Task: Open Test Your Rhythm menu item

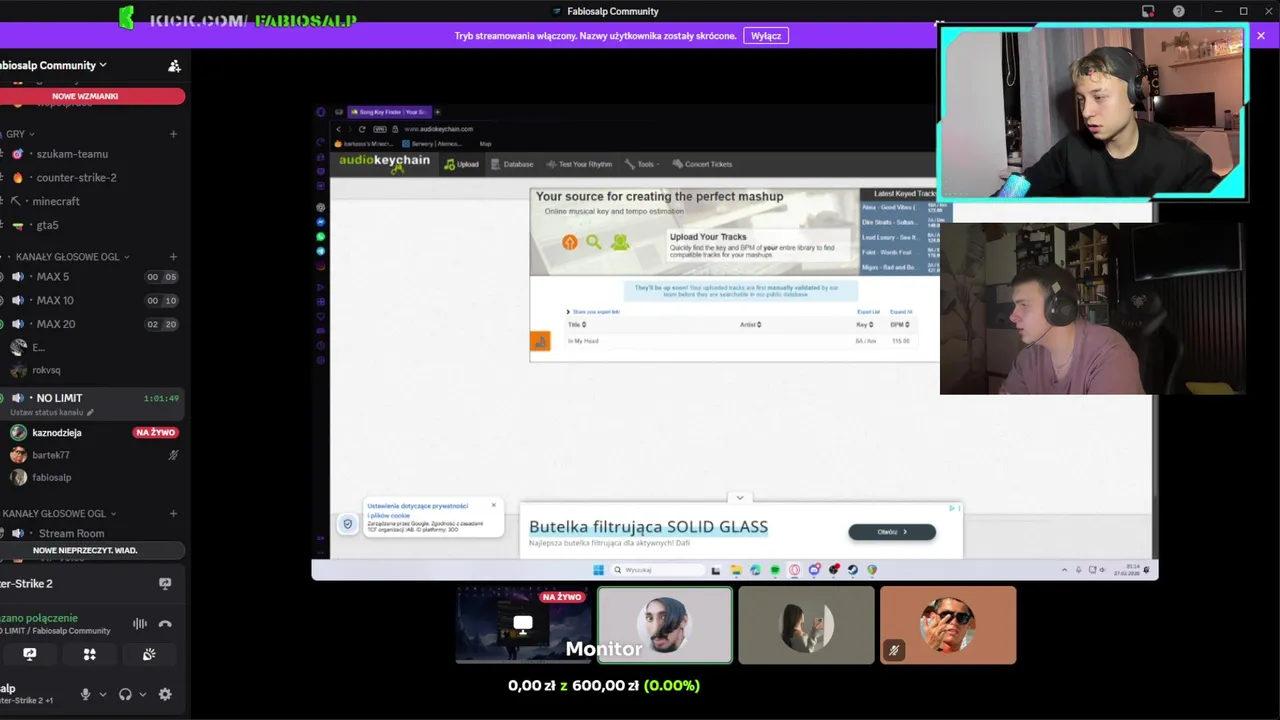Action: click(579, 164)
